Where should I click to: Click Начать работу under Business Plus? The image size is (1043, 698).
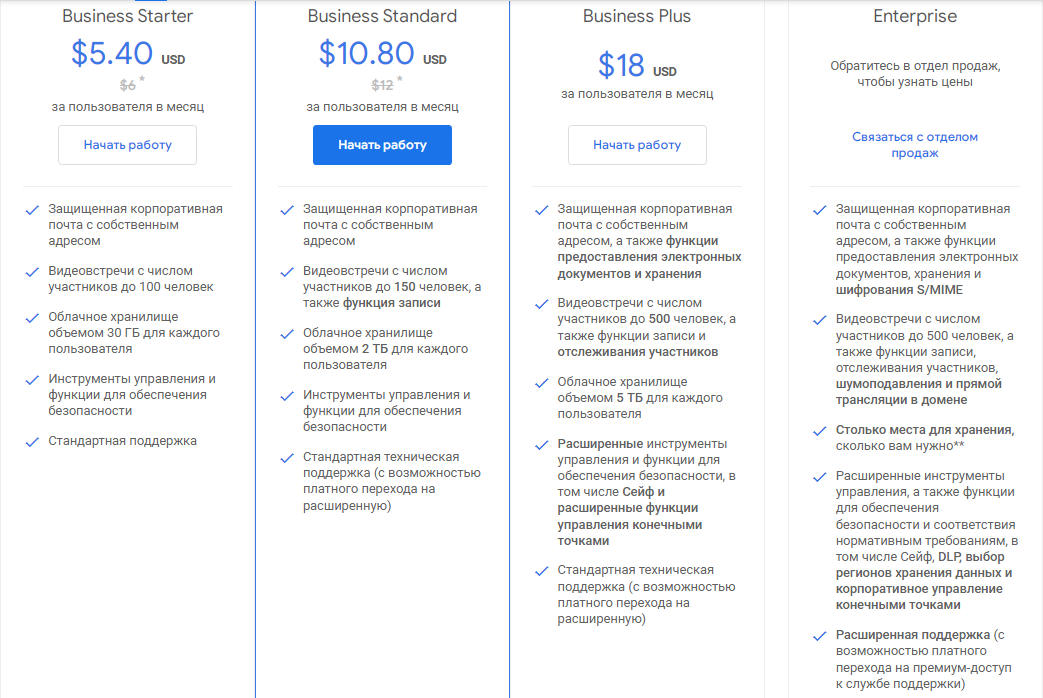[x=637, y=144]
